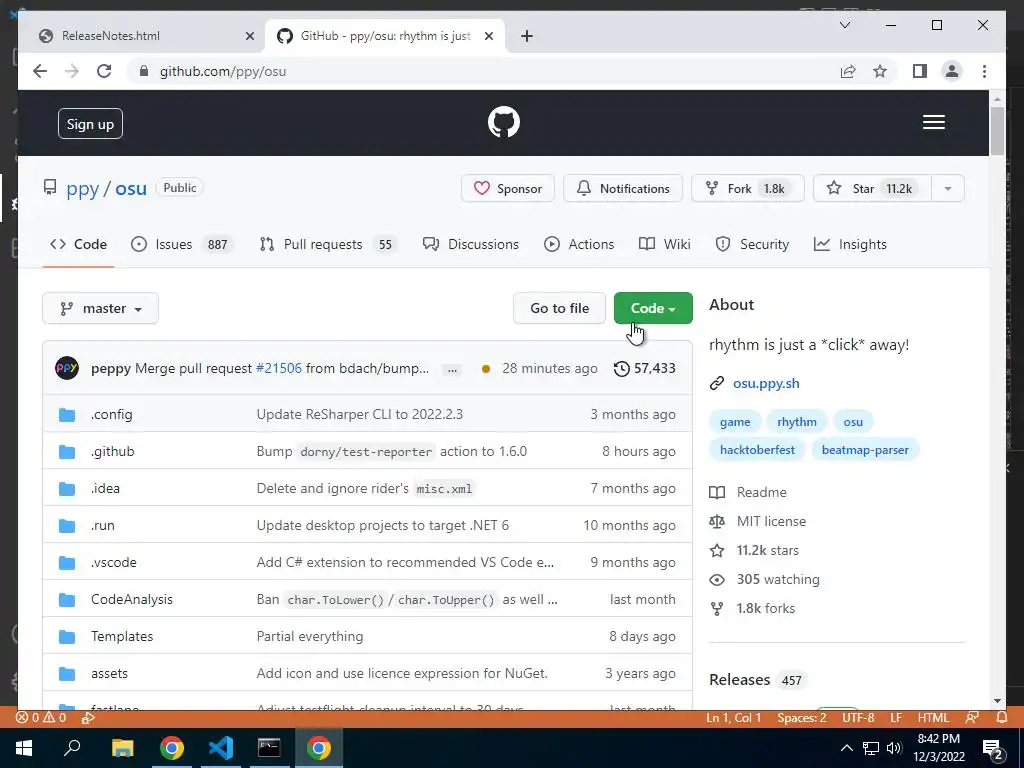The height and width of the screenshot is (768, 1024).
Task: Open Chrome three-dot menu
Action: click(984, 71)
